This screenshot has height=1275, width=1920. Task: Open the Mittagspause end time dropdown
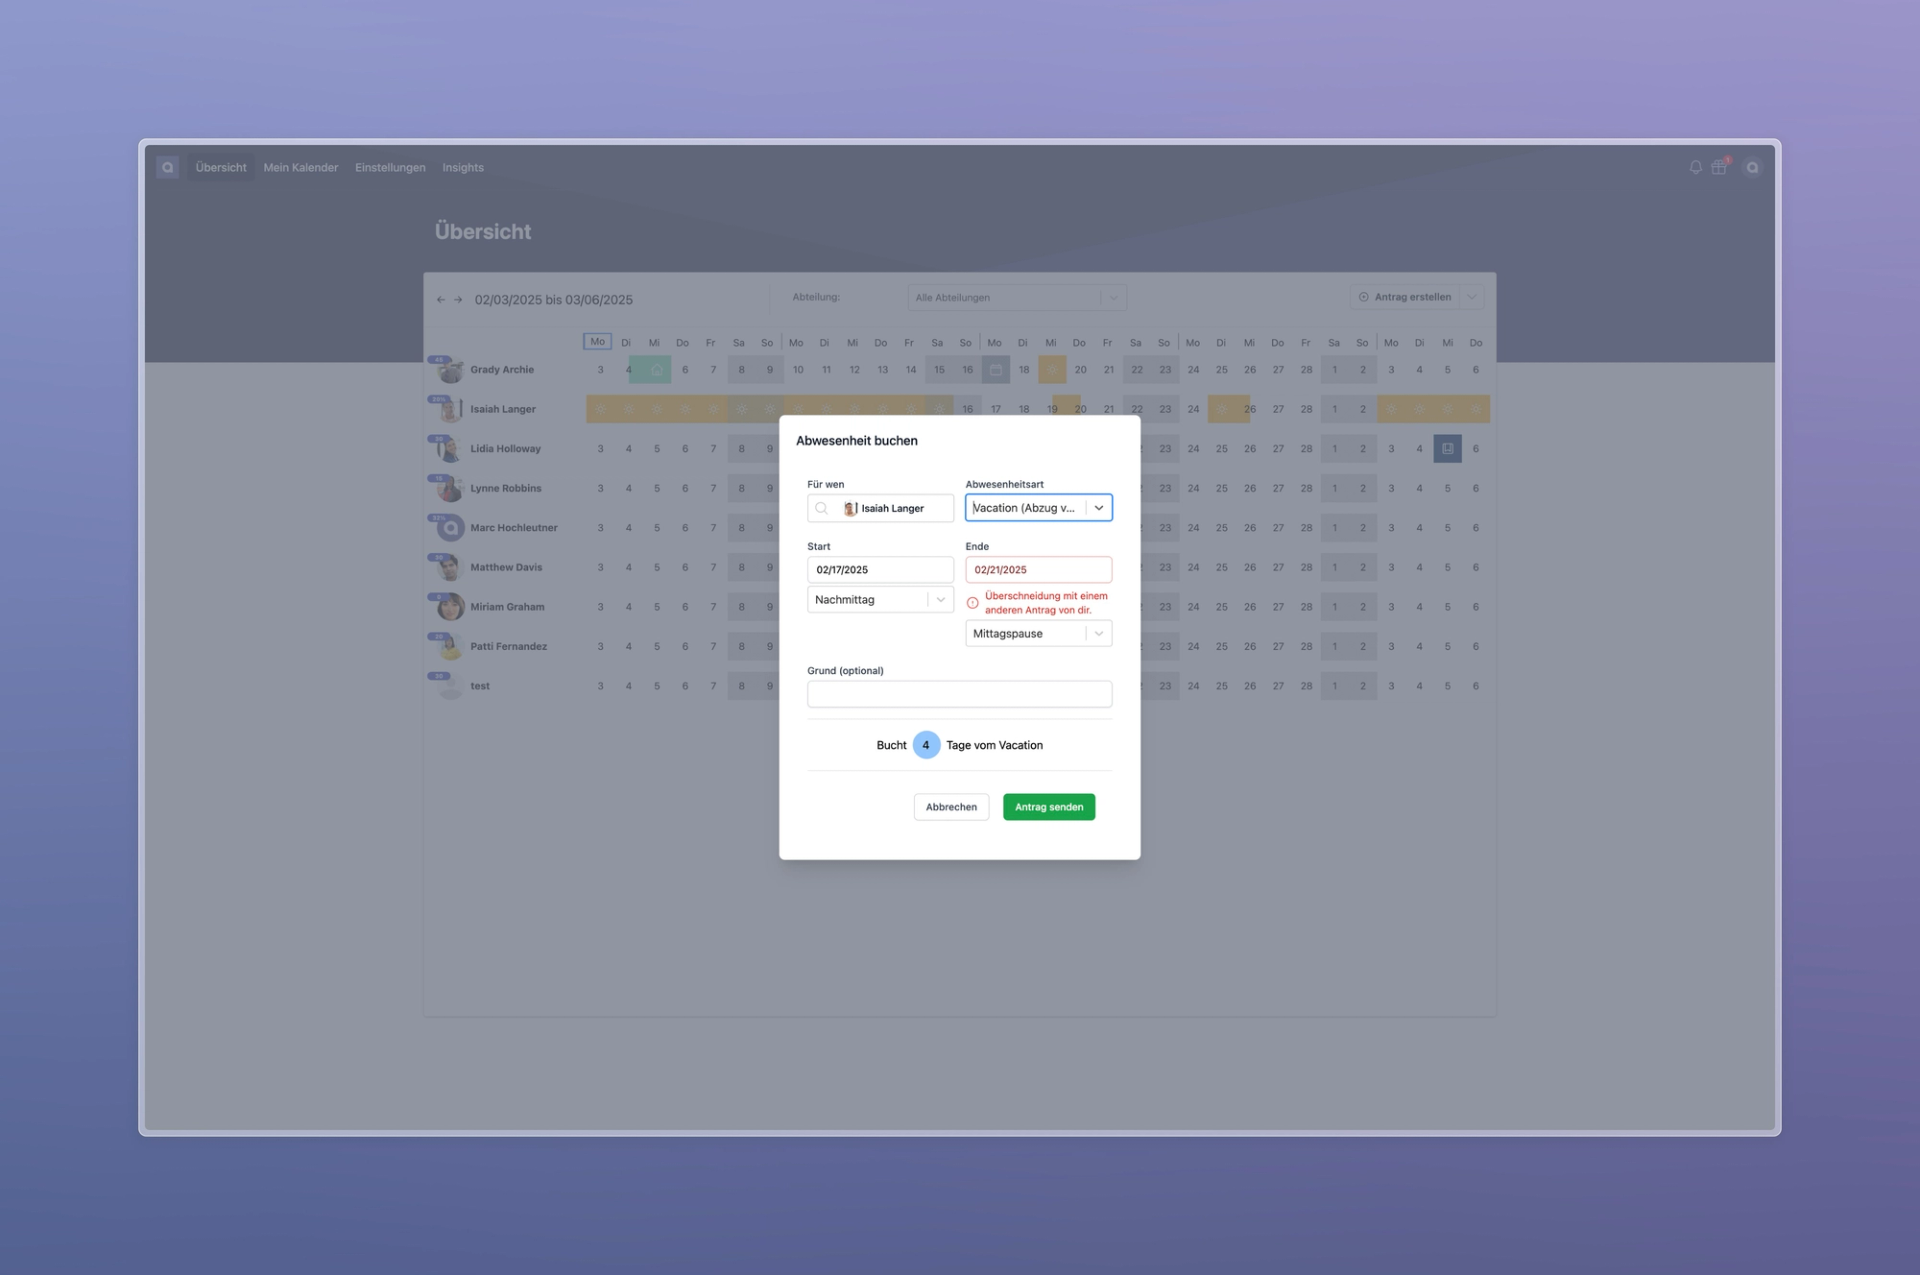pyautogui.click(x=1098, y=634)
